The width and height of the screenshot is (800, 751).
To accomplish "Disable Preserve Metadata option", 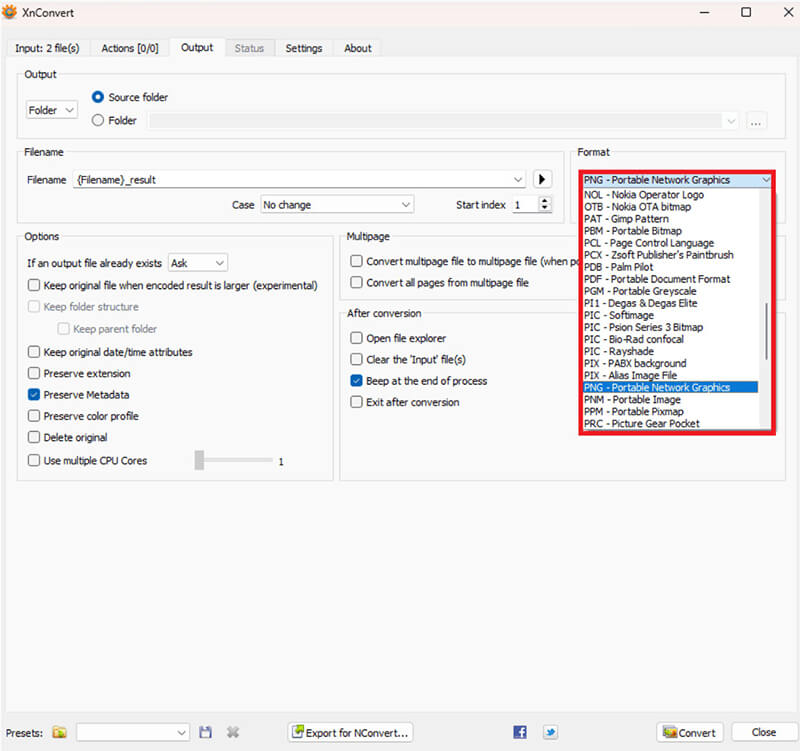I will [33, 394].
